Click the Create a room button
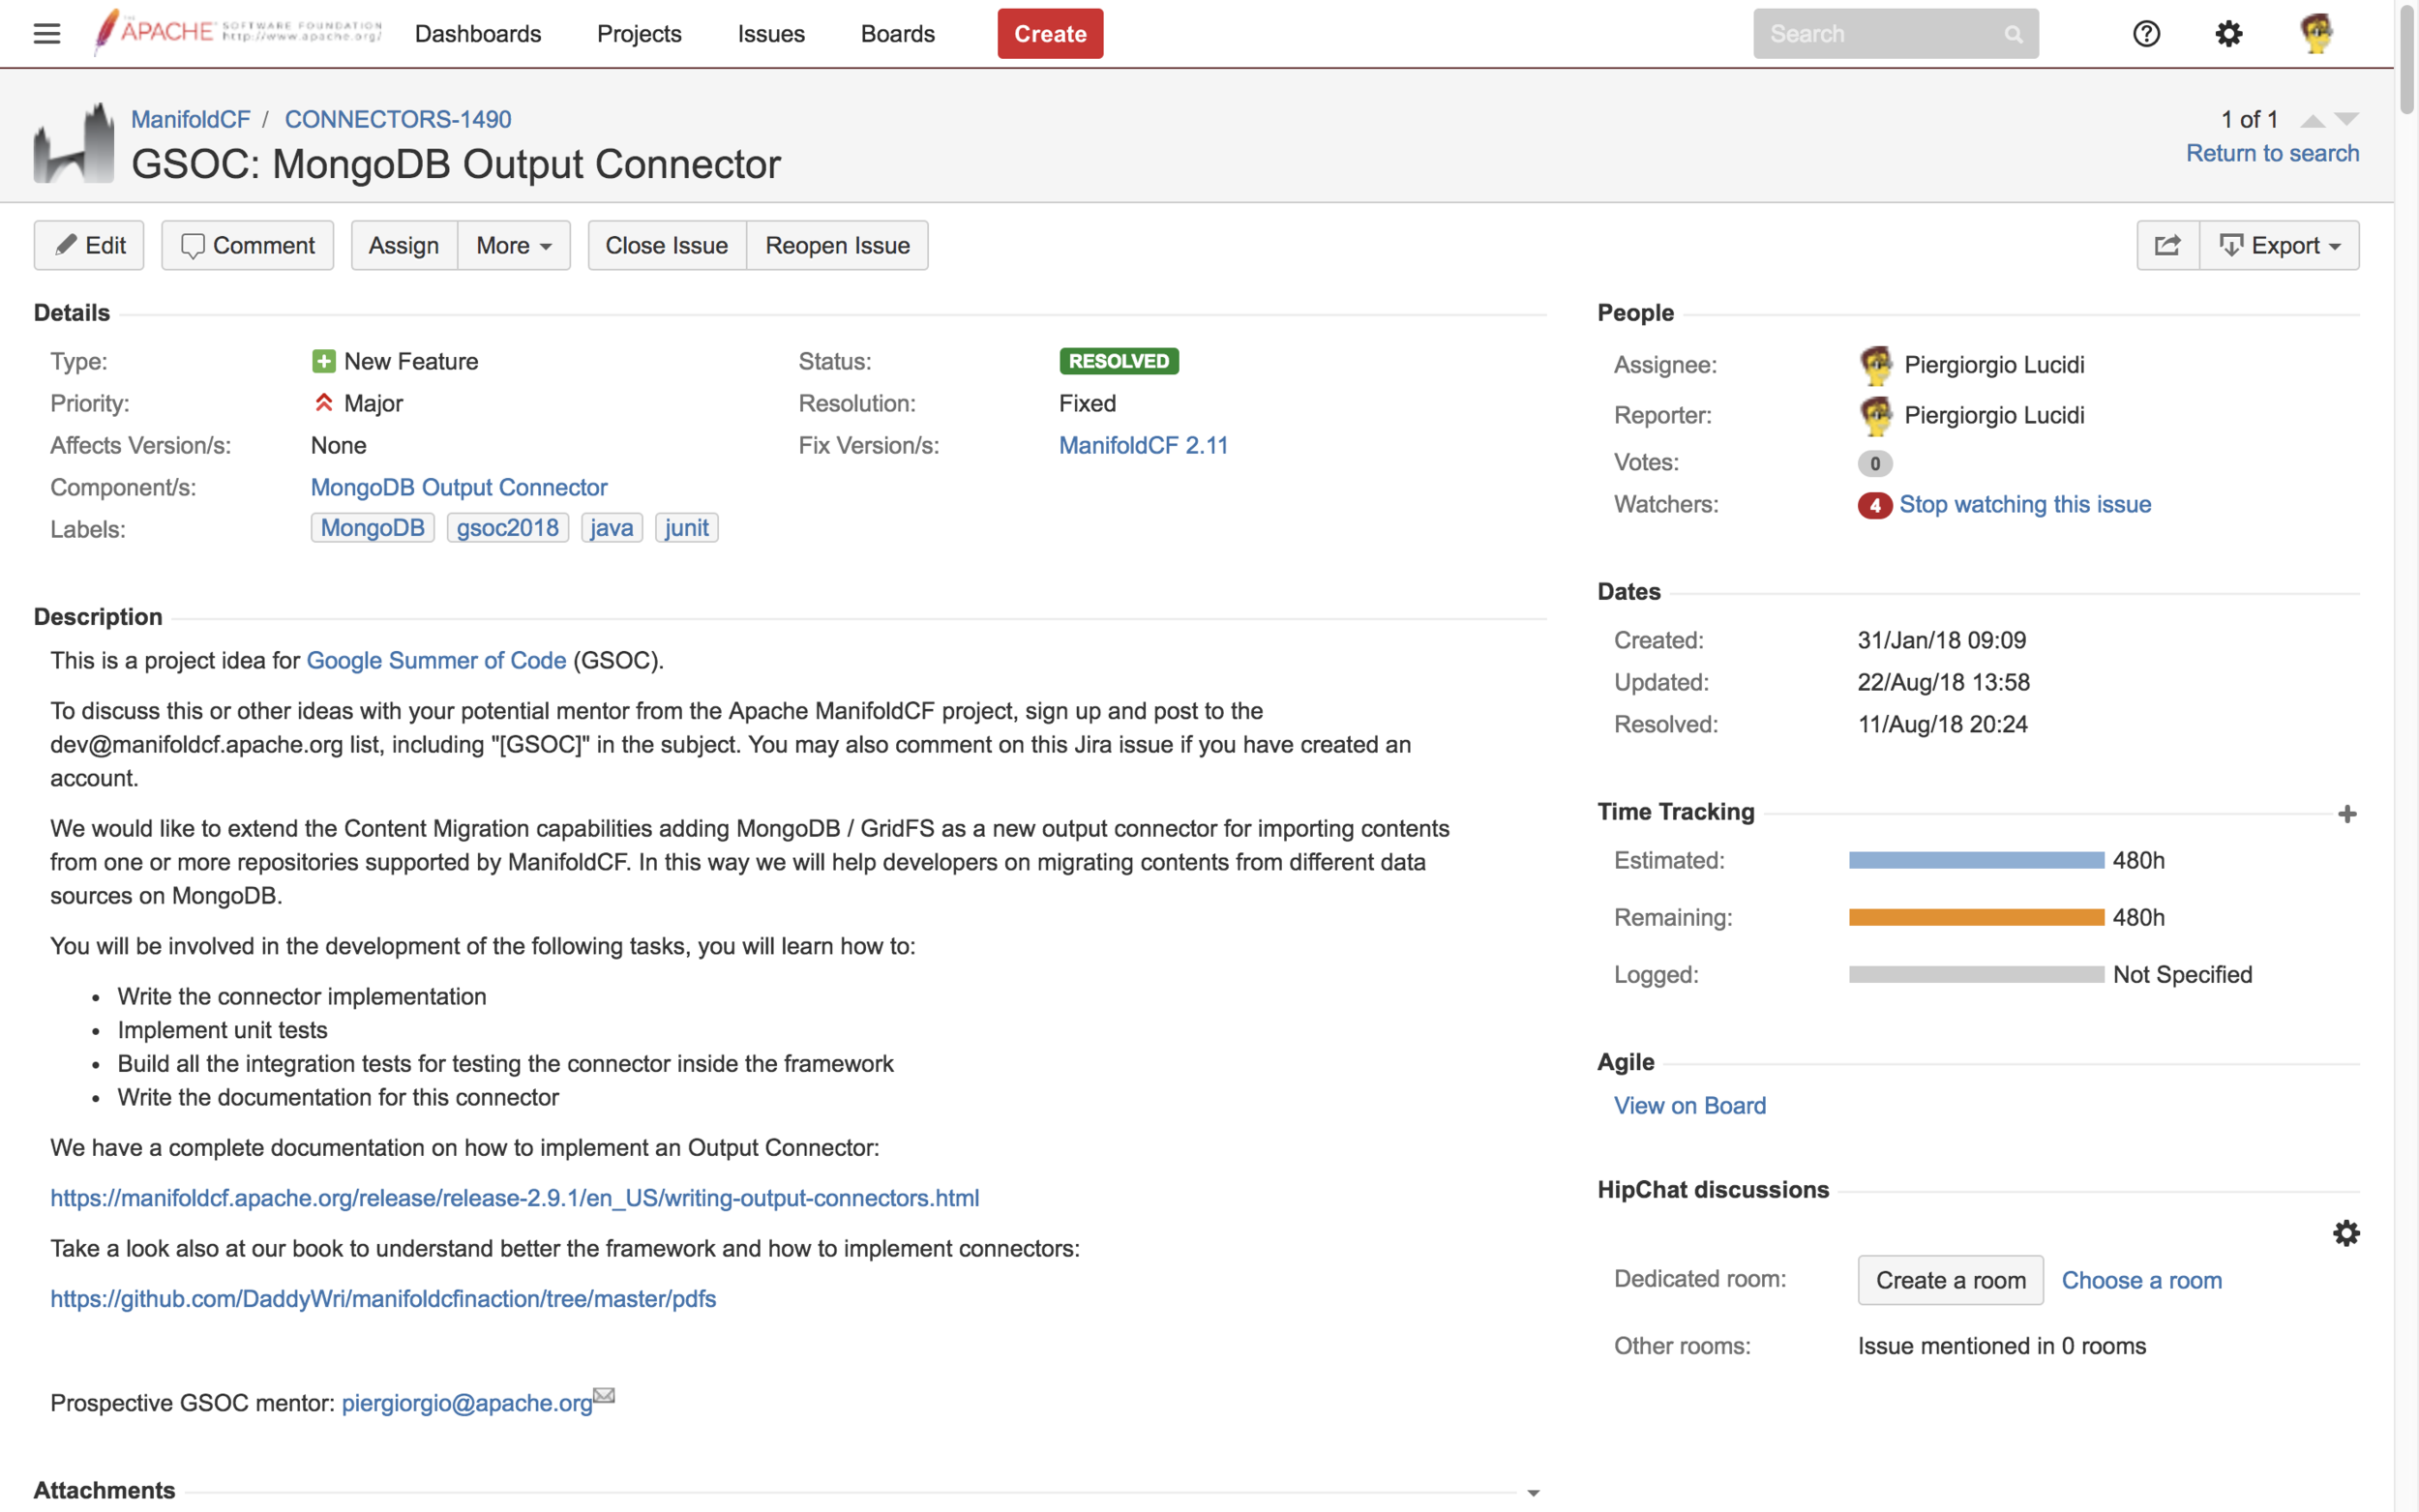The height and width of the screenshot is (1512, 2419). pyautogui.click(x=1950, y=1280)
